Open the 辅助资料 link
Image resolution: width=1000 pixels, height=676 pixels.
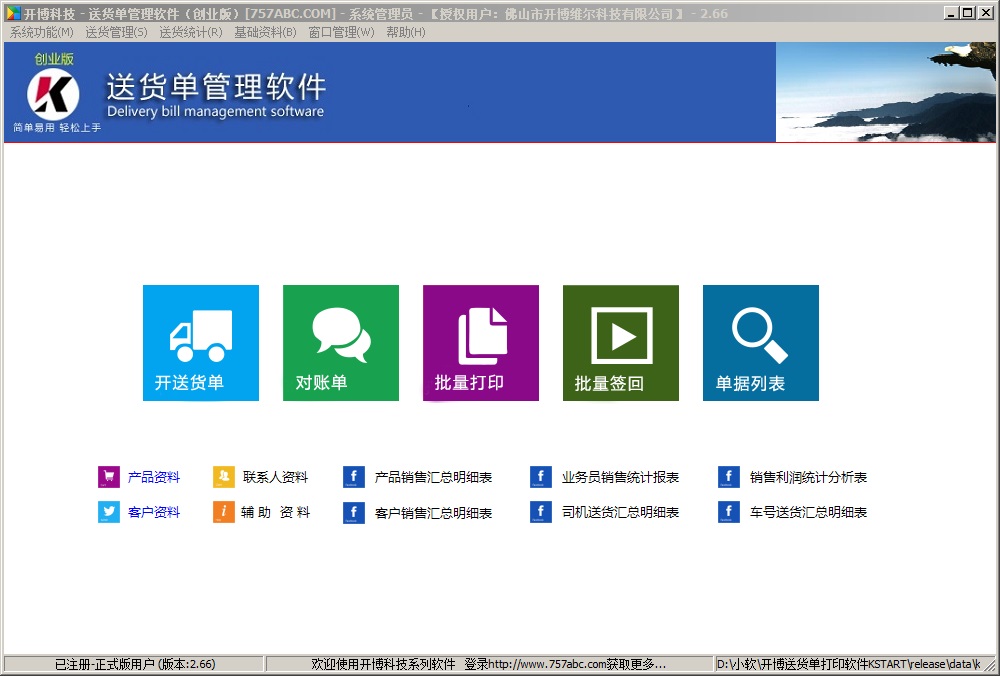[x=276, y=512]
